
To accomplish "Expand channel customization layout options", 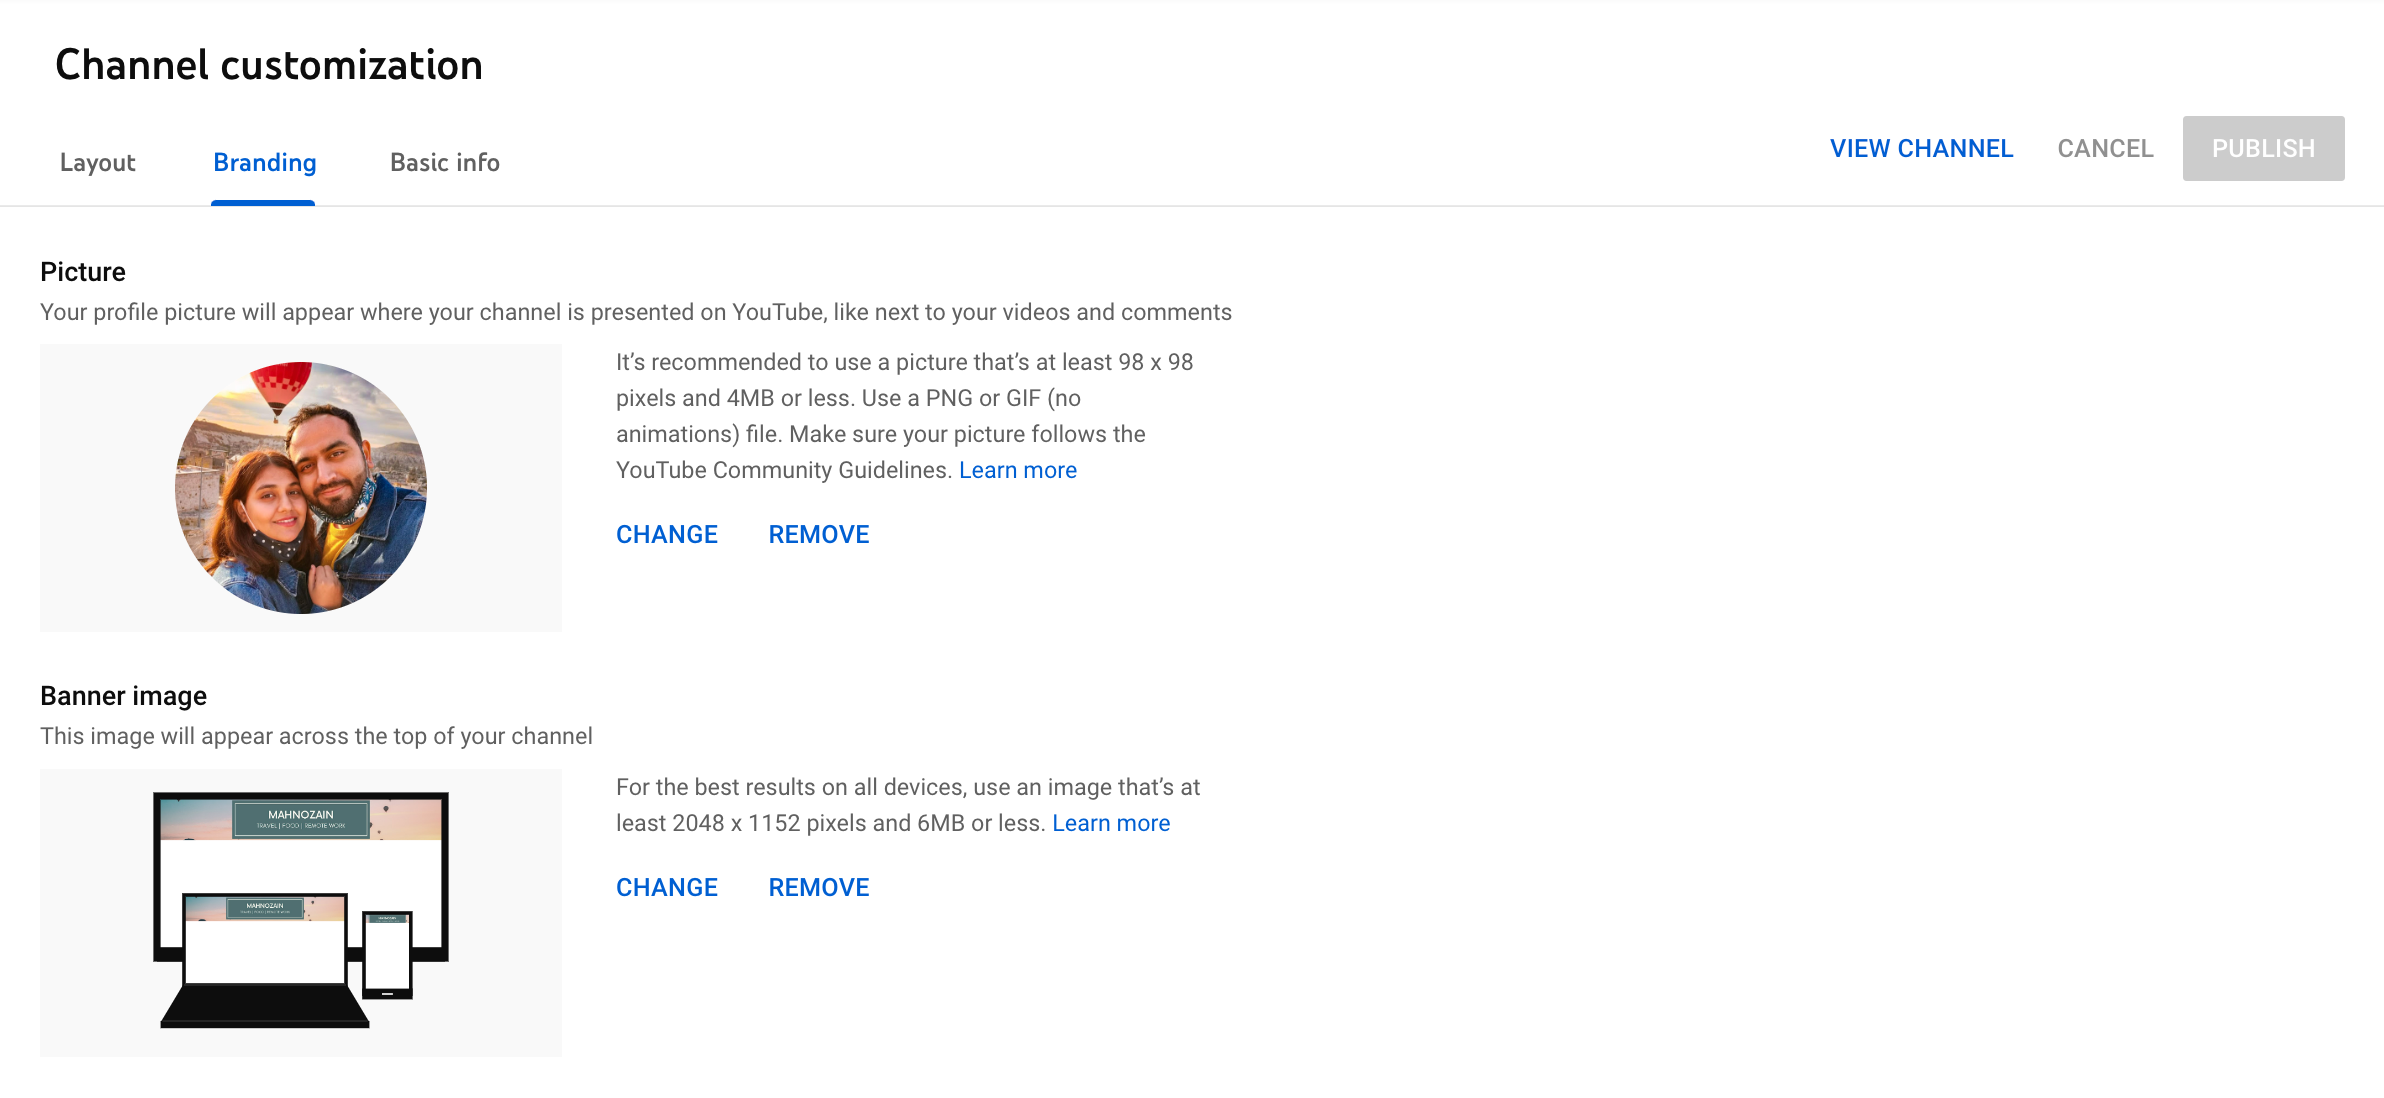I will 97,161.
